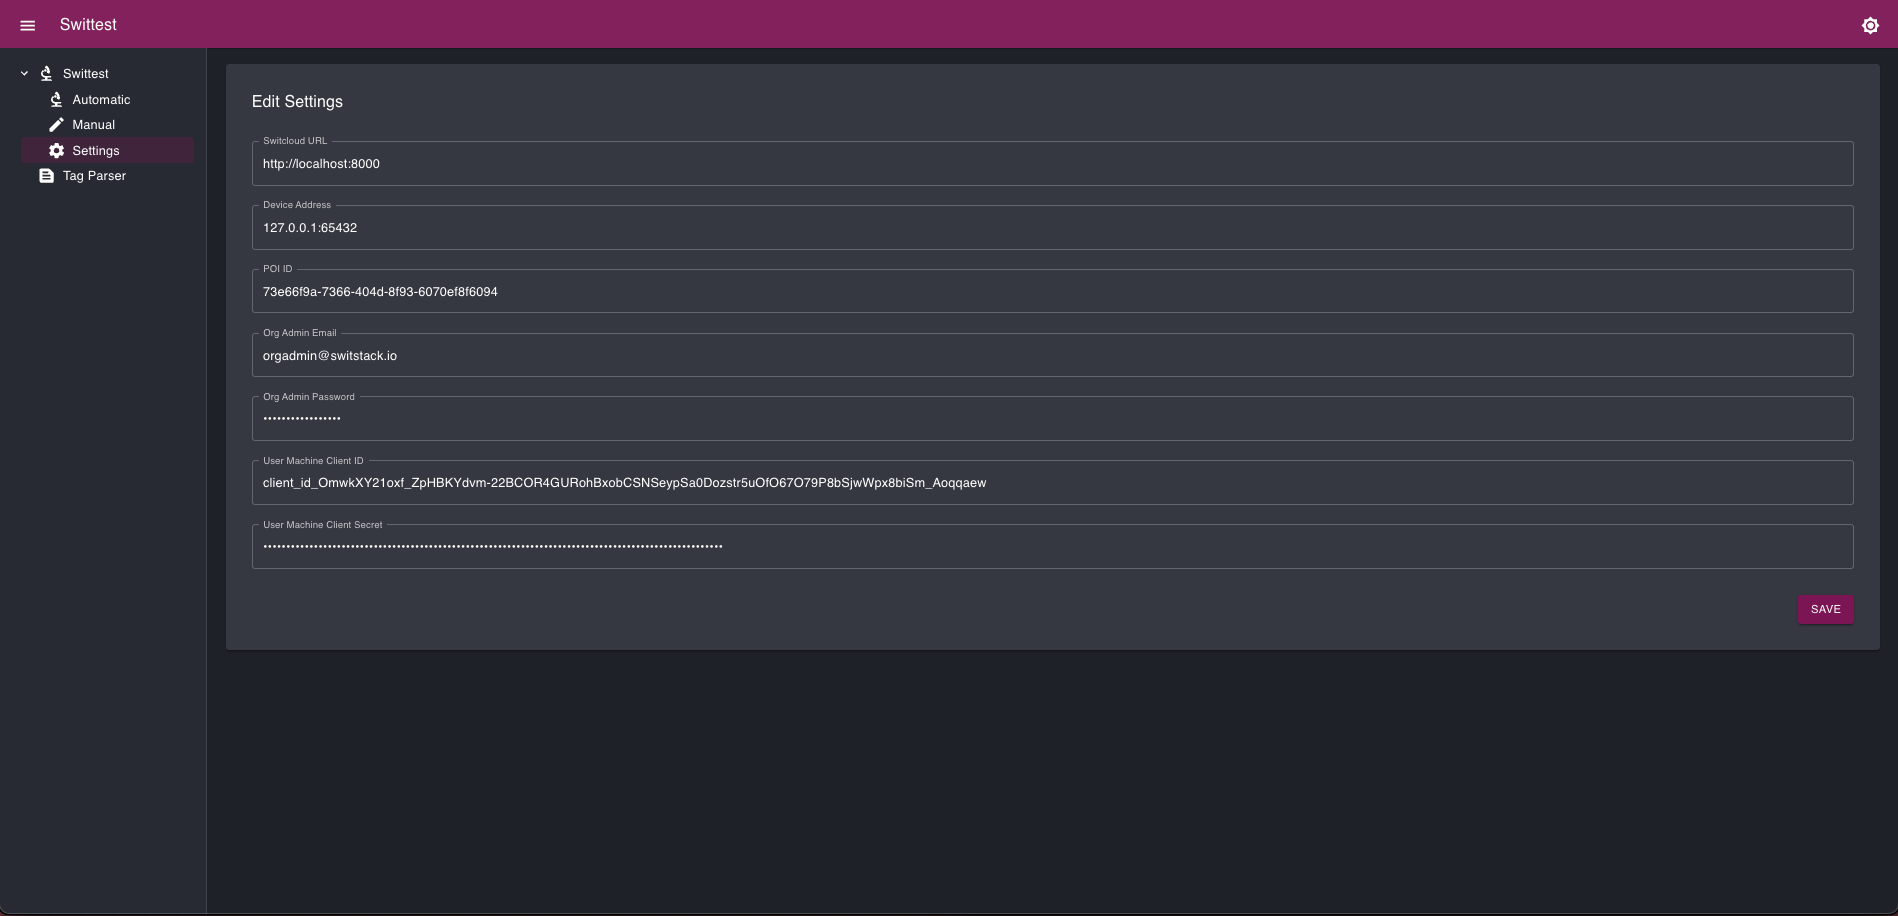Focus the Org Admin Password field
This screenshot has width=1898, height=916.
point(1052,419)
